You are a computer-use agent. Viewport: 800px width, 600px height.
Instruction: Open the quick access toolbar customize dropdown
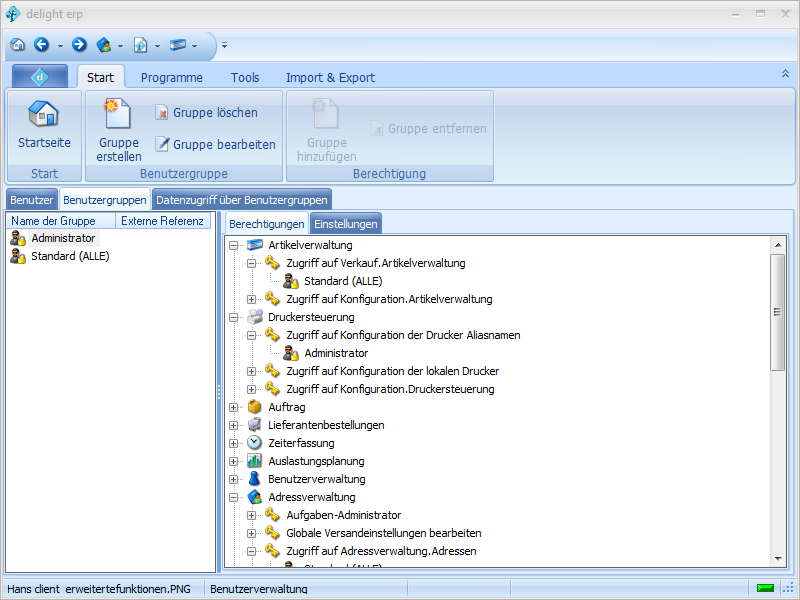(224, 45)
